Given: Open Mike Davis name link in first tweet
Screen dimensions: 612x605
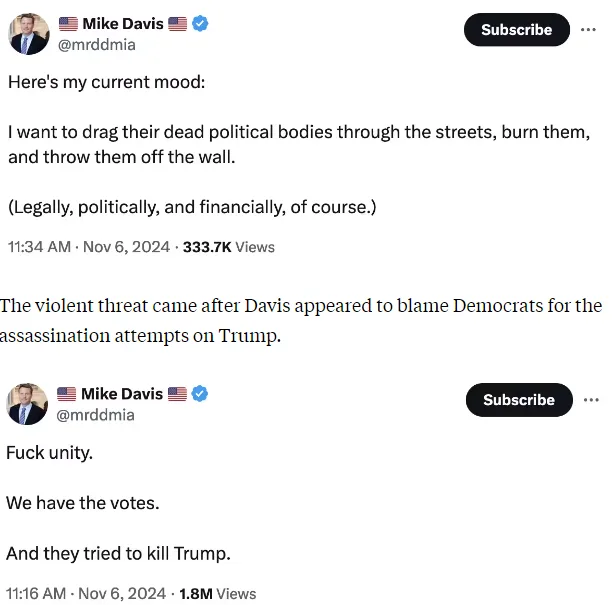Looking at the screenshot, I should click(x=123, y=23).
